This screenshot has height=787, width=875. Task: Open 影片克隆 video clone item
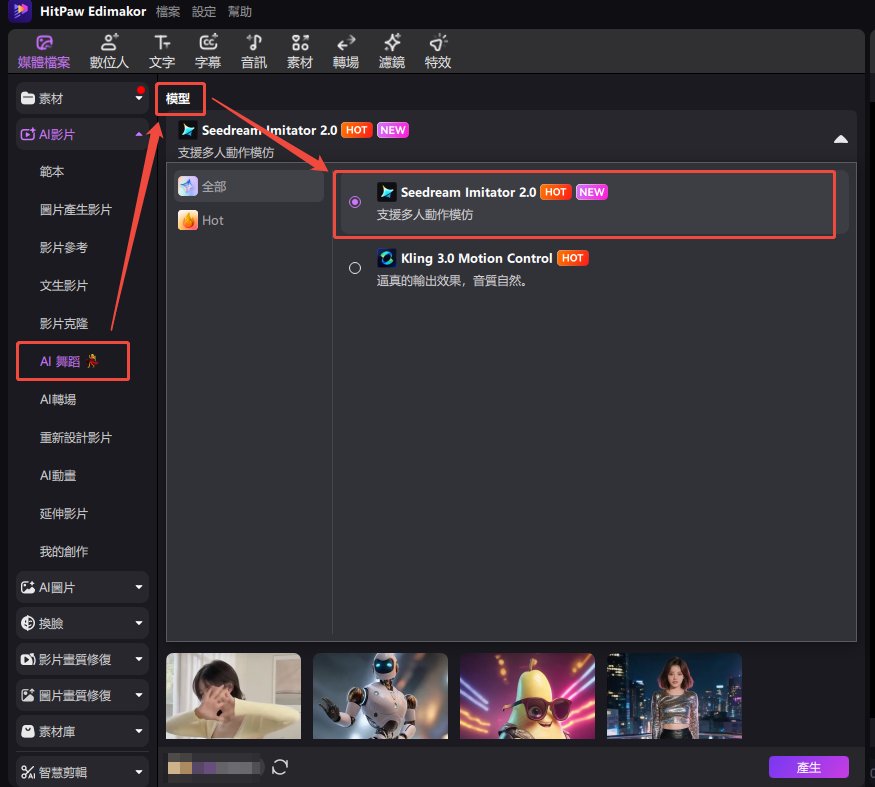coord(64,323)
